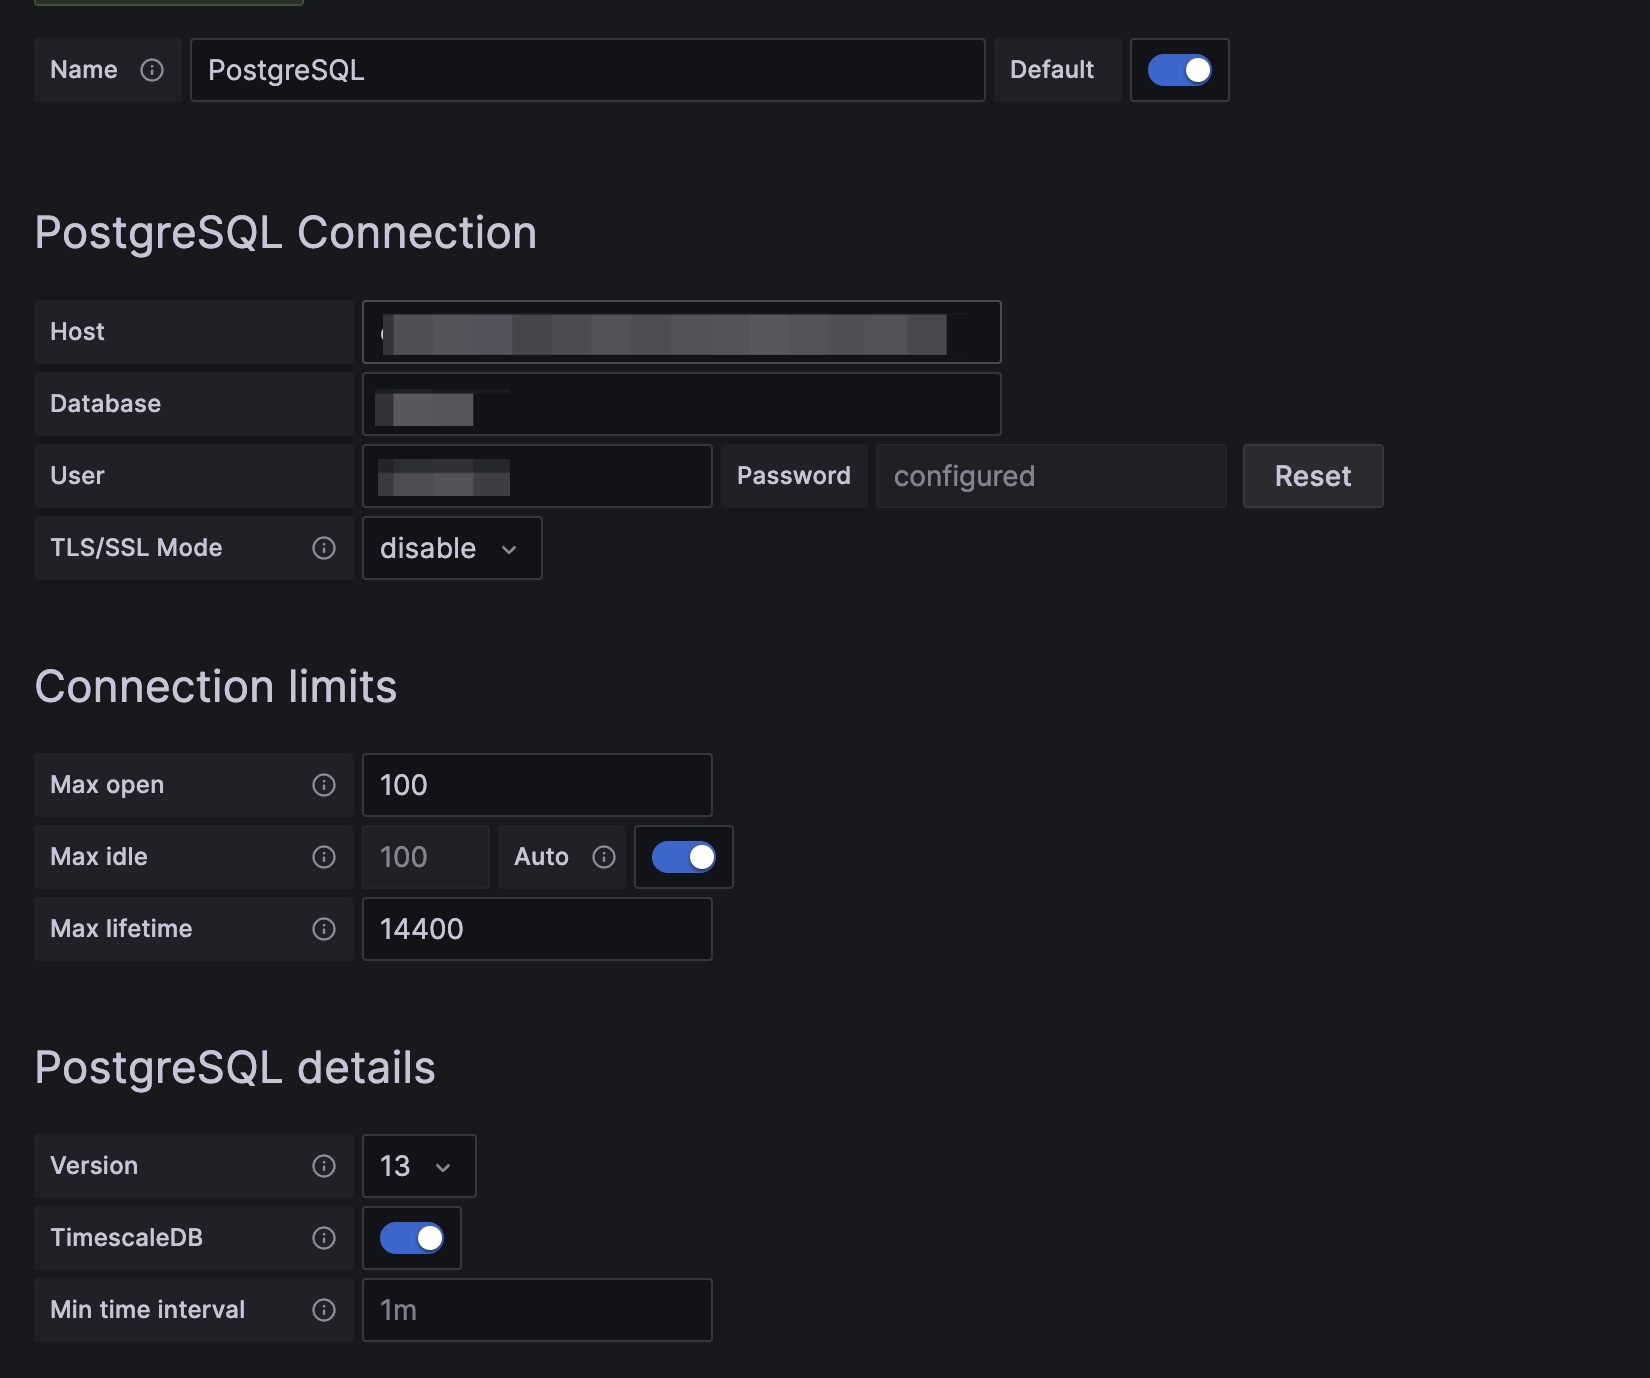This screenshot has height=1378, width=1650.
Task: Click the Name field containing PostgreSQL
Action: (x=588, y=70)
